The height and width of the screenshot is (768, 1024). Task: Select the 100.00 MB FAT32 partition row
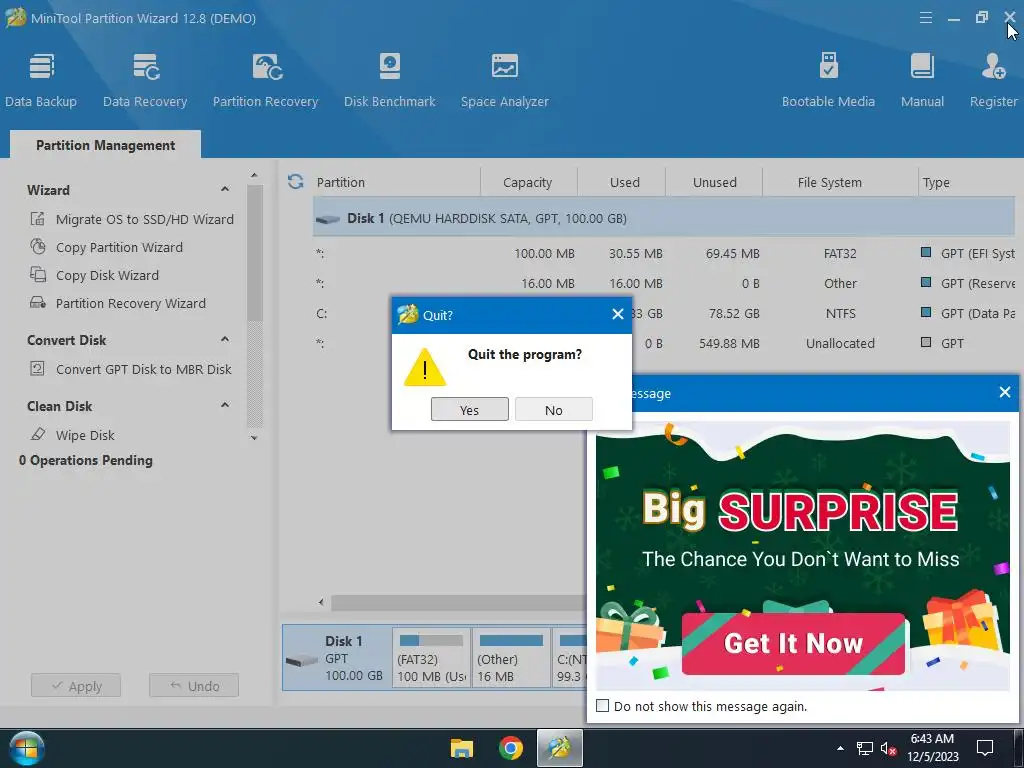coord(663,253)
